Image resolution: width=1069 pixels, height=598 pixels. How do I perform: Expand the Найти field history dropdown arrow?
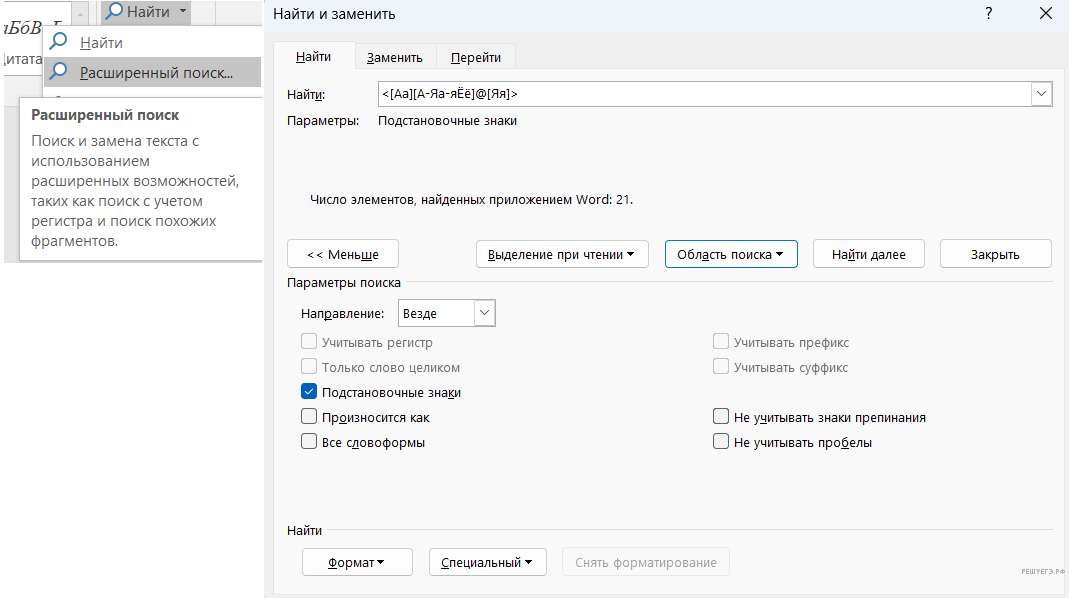pos(1041,94)
